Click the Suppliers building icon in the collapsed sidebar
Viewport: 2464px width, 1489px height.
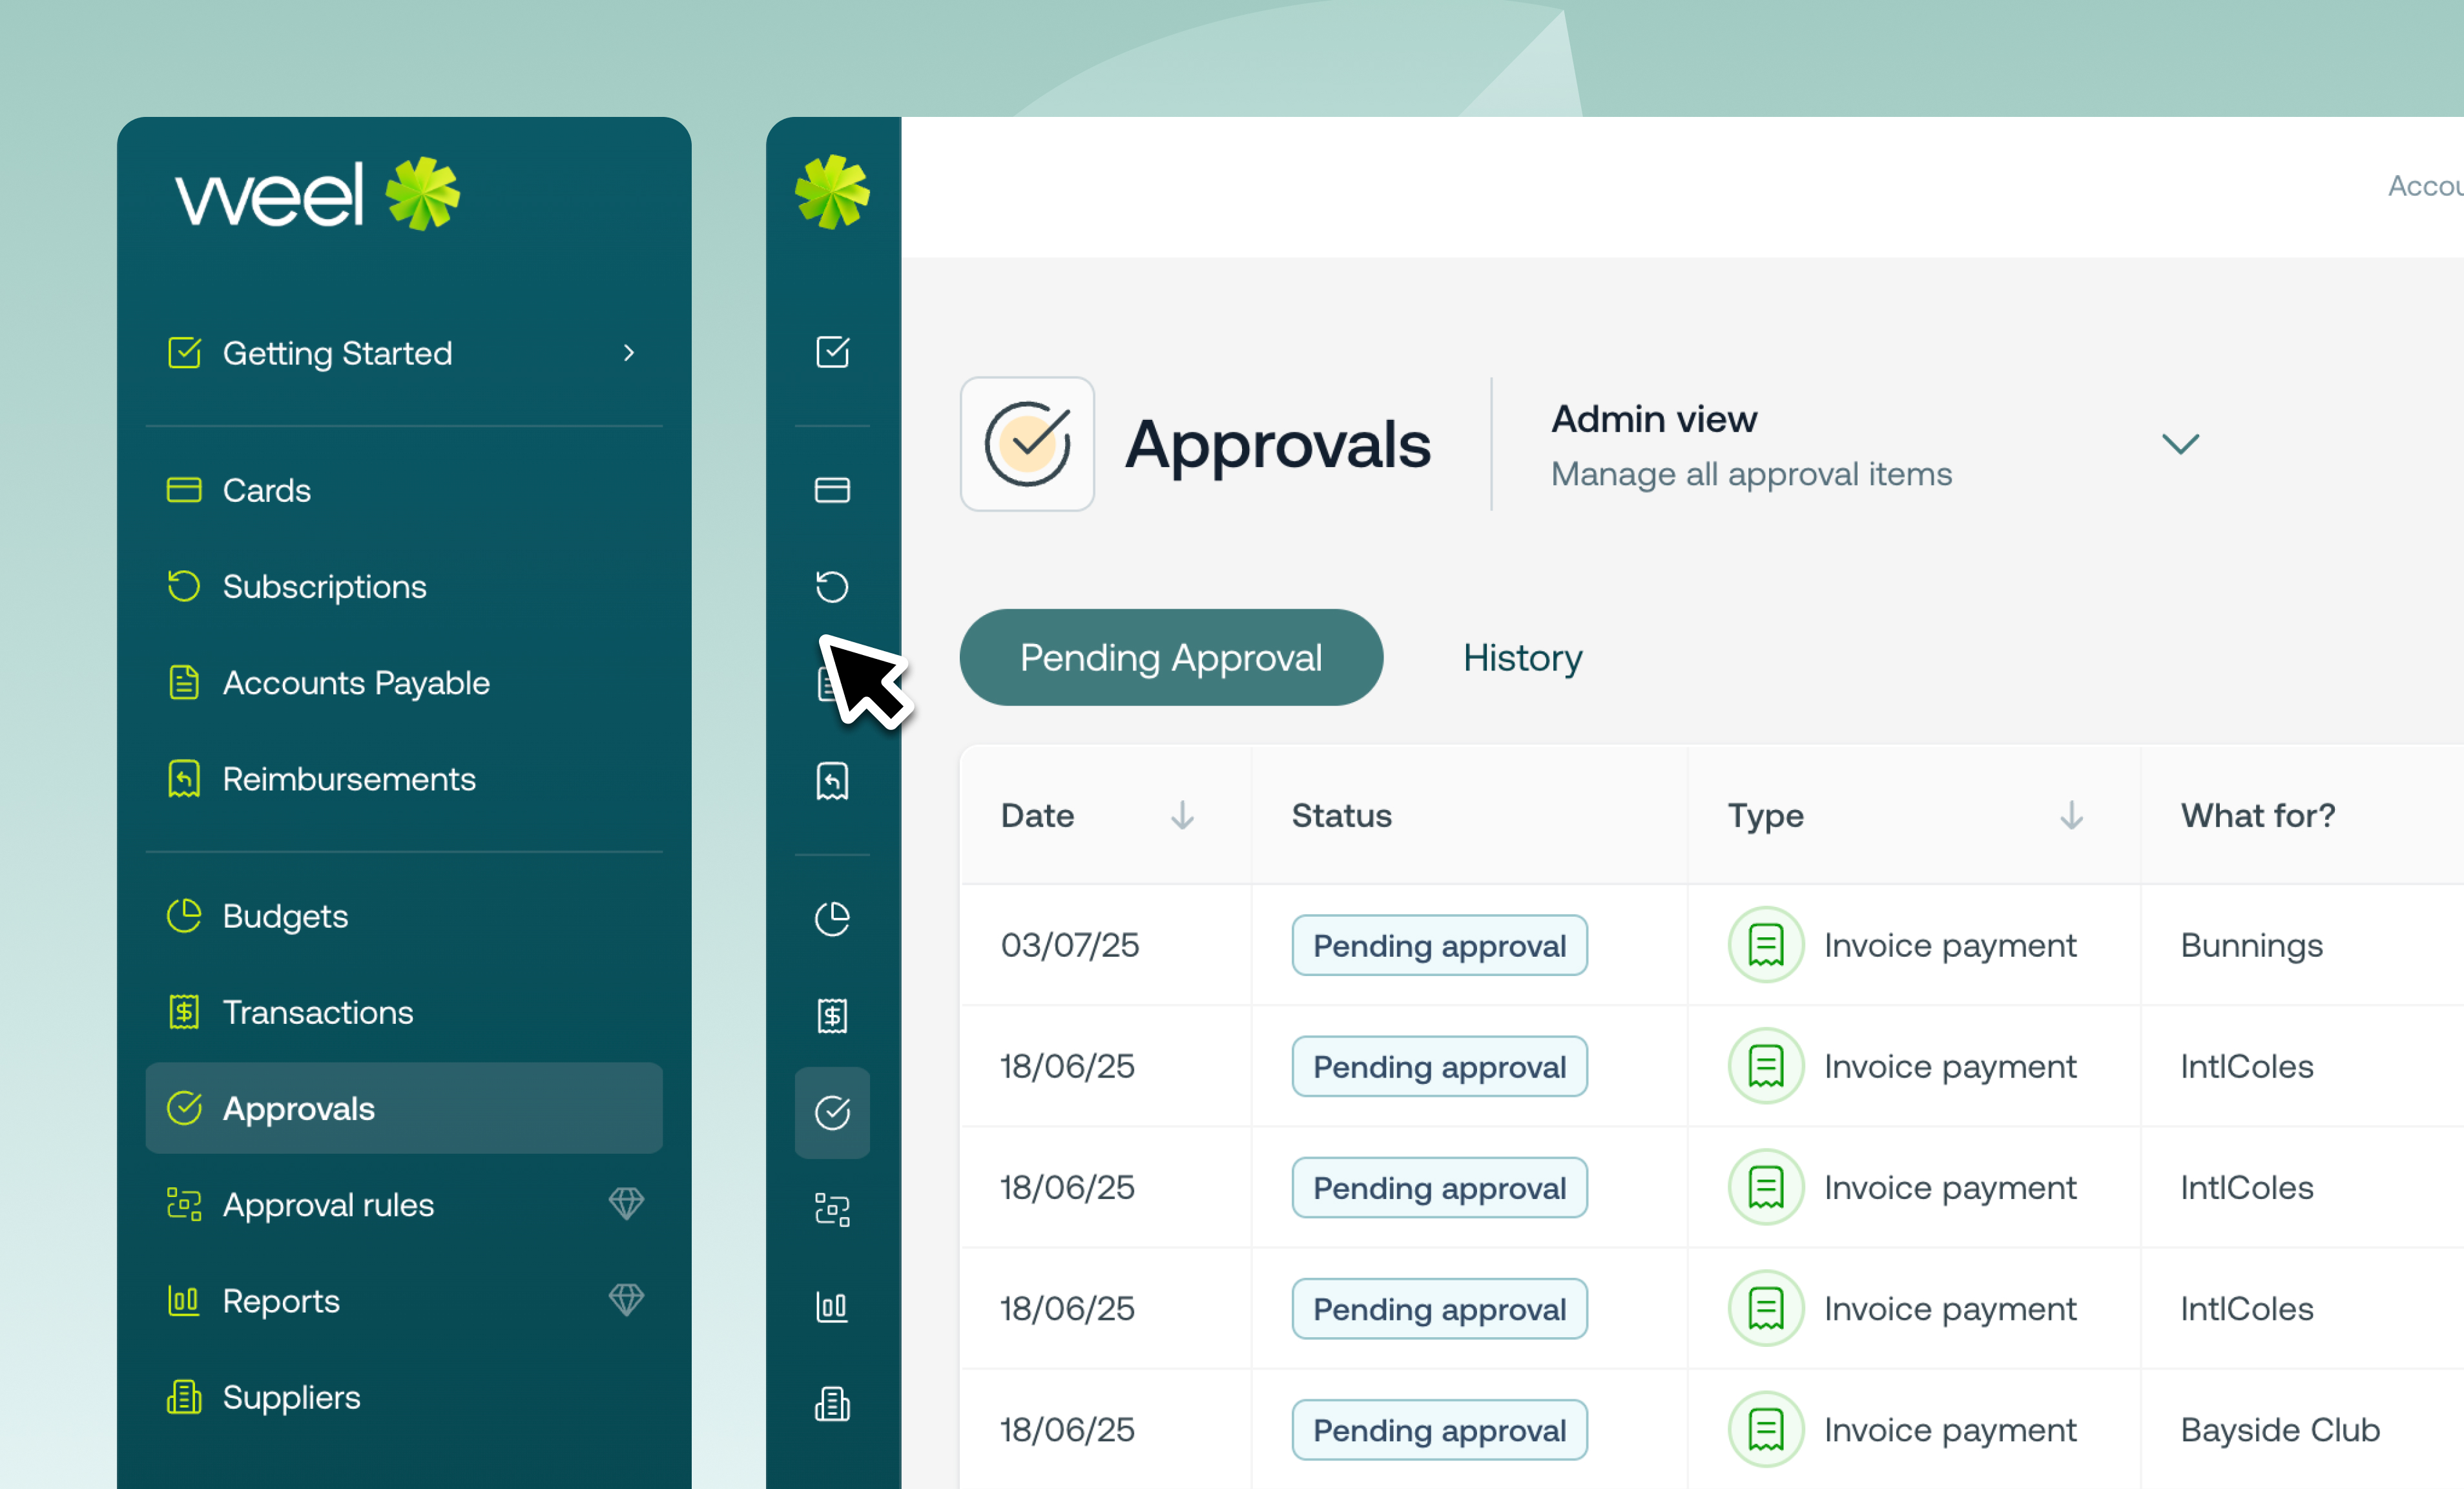point(832,1403)
